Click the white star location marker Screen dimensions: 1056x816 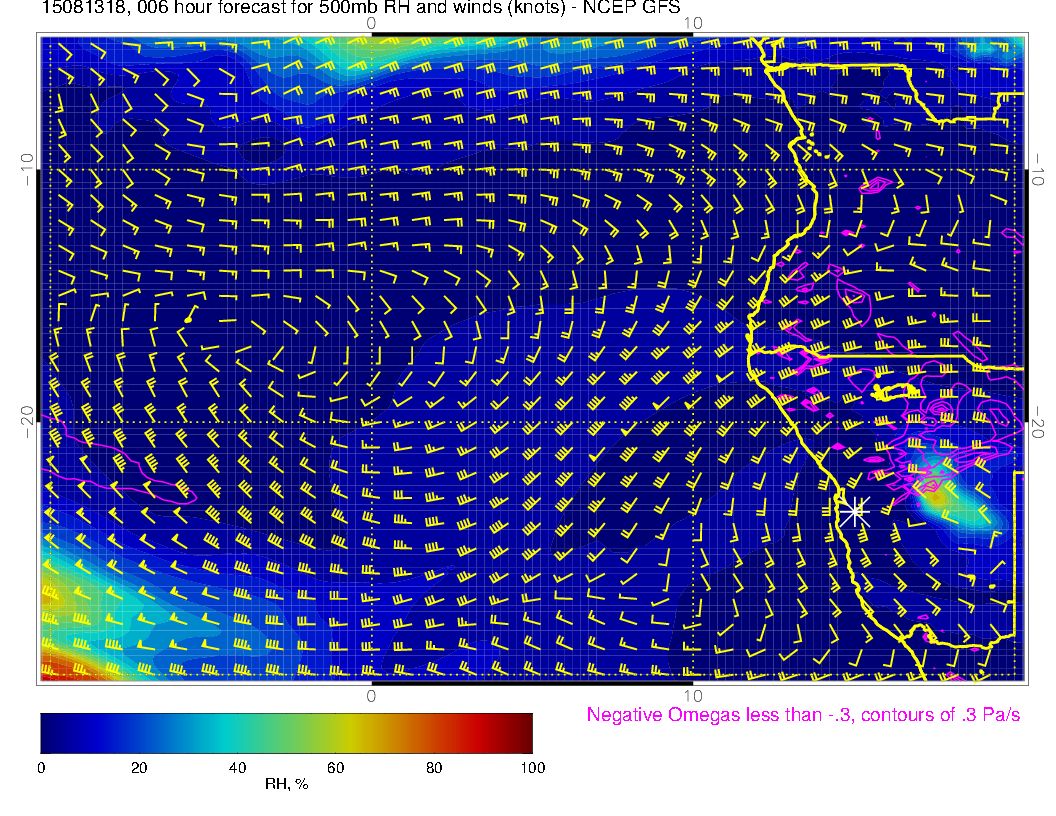tap(855, 512)
